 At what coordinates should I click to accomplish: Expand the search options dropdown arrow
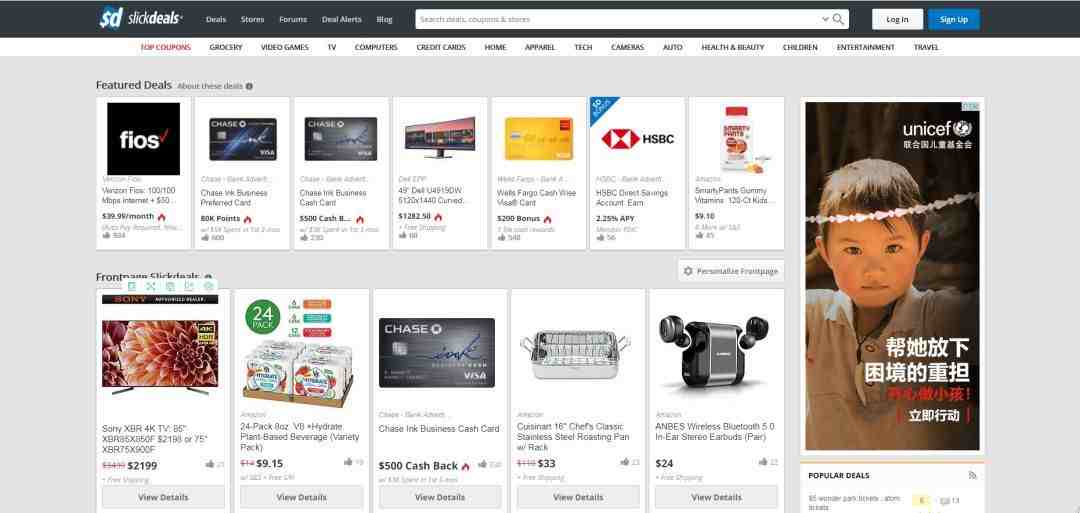pos(825,19)
